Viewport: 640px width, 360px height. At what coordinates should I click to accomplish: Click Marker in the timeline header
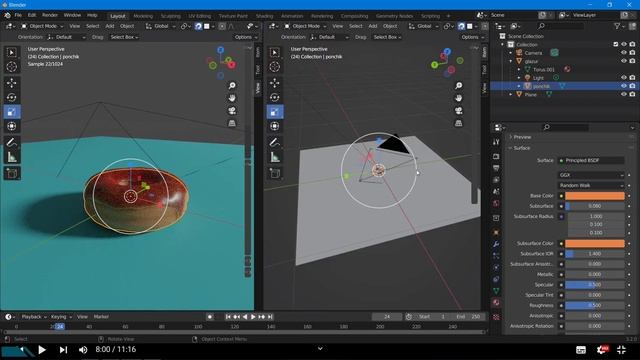(x=101, y=317)
